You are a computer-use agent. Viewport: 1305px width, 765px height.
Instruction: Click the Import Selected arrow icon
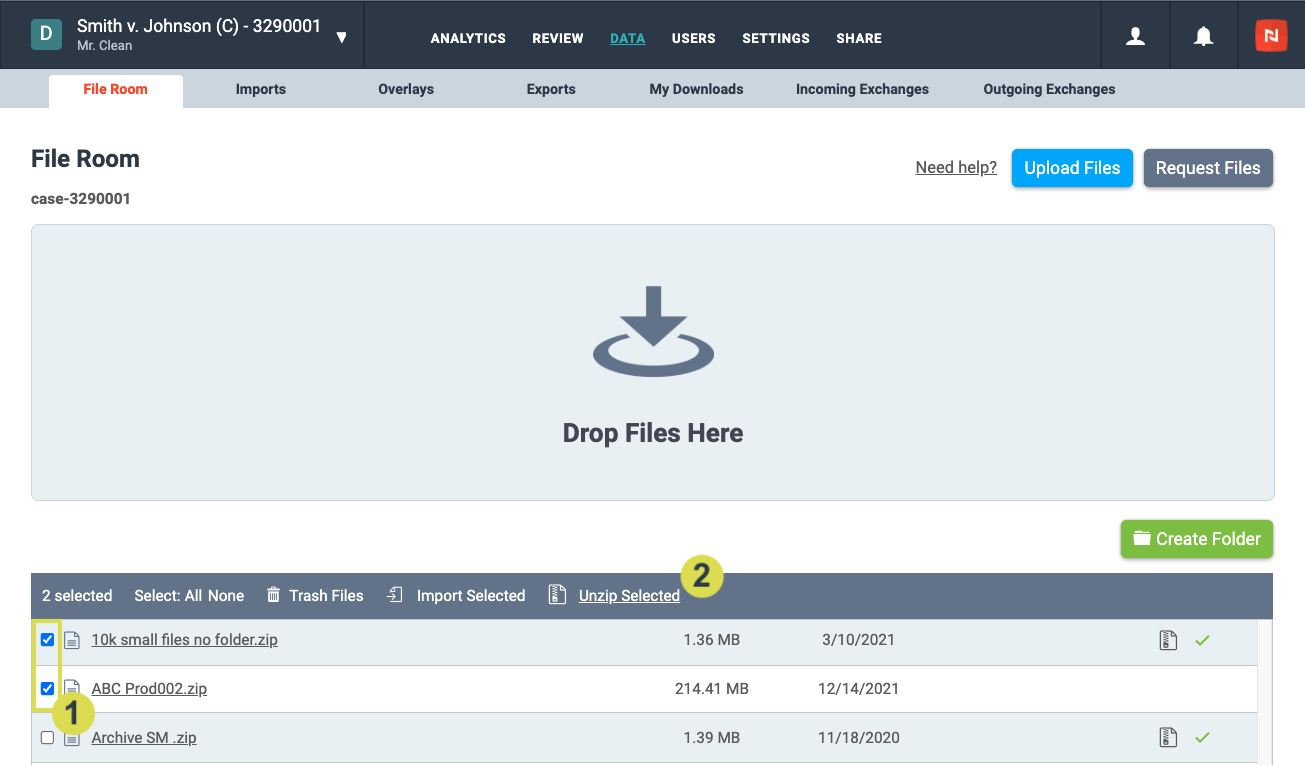pos(395,595)
